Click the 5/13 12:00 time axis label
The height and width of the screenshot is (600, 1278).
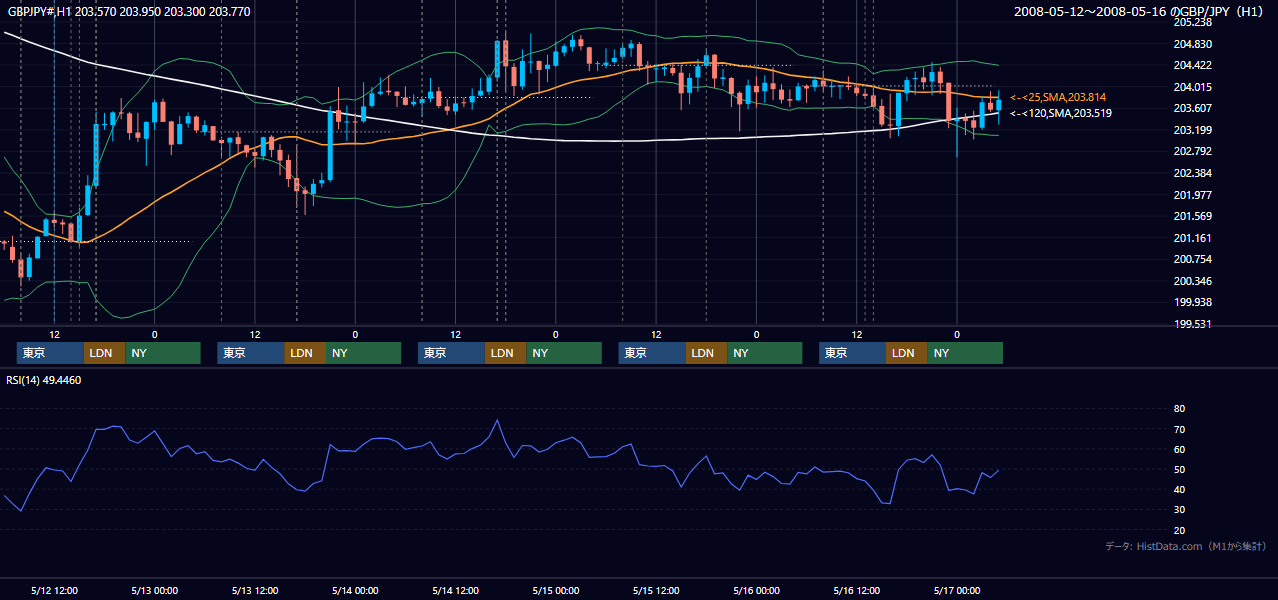pos(255,590)
